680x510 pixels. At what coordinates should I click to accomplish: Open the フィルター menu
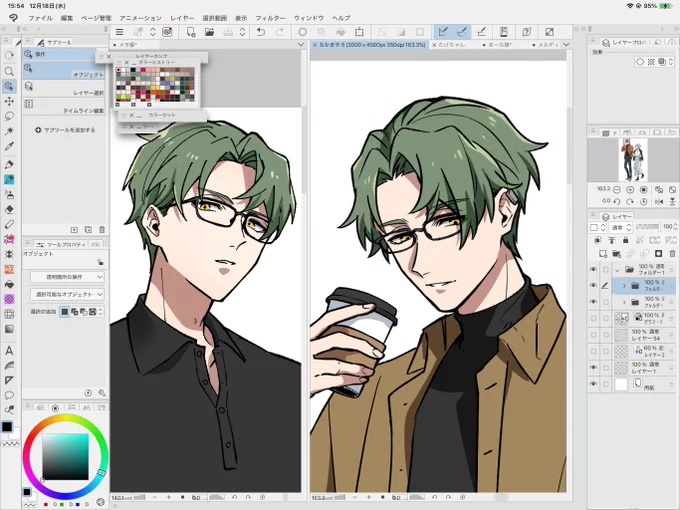[x=270, y=18]
